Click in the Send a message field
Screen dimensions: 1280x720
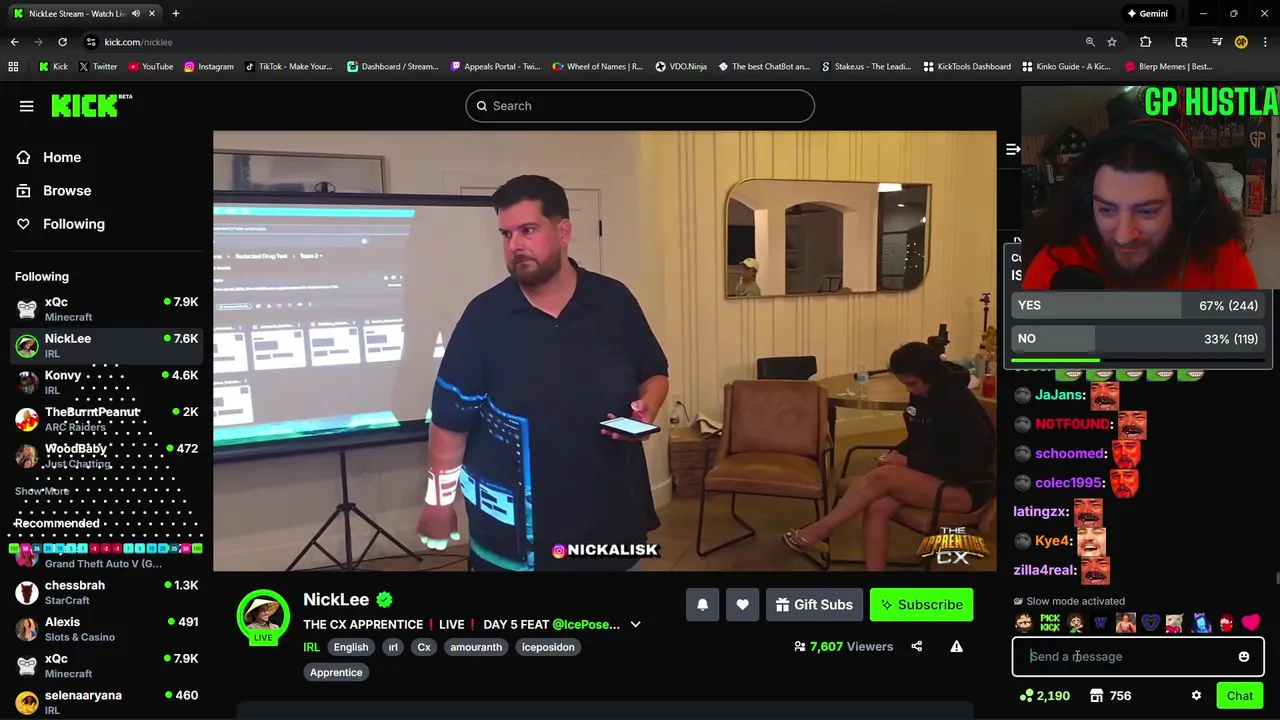(x=1125, y=657)
